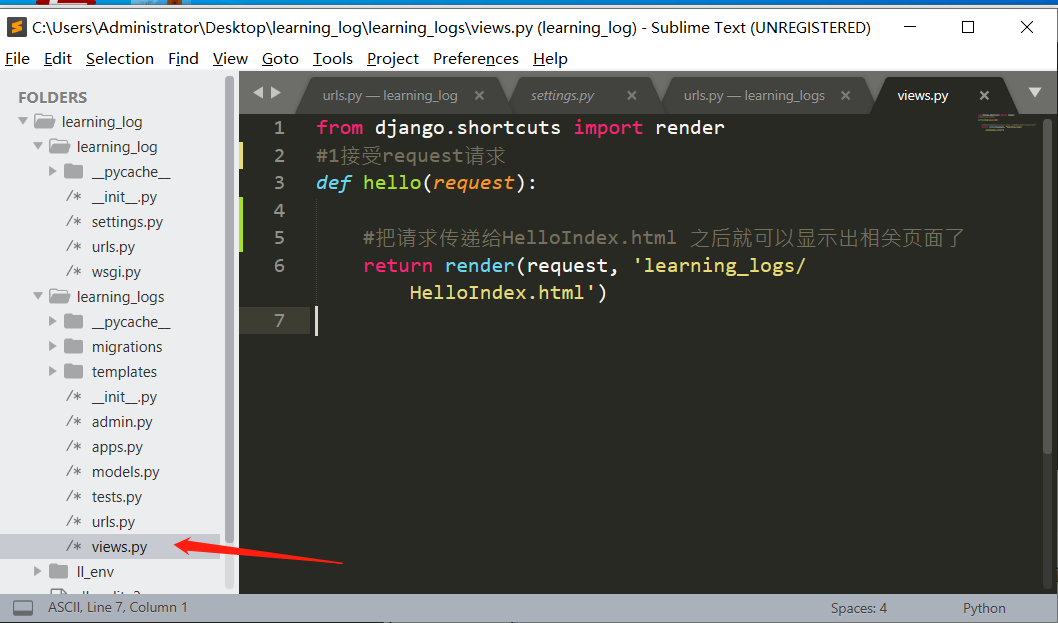Close the settings.py tab
Image resolution: width=1058 pixels, height=623 pixels.
(x=632, y=96)
